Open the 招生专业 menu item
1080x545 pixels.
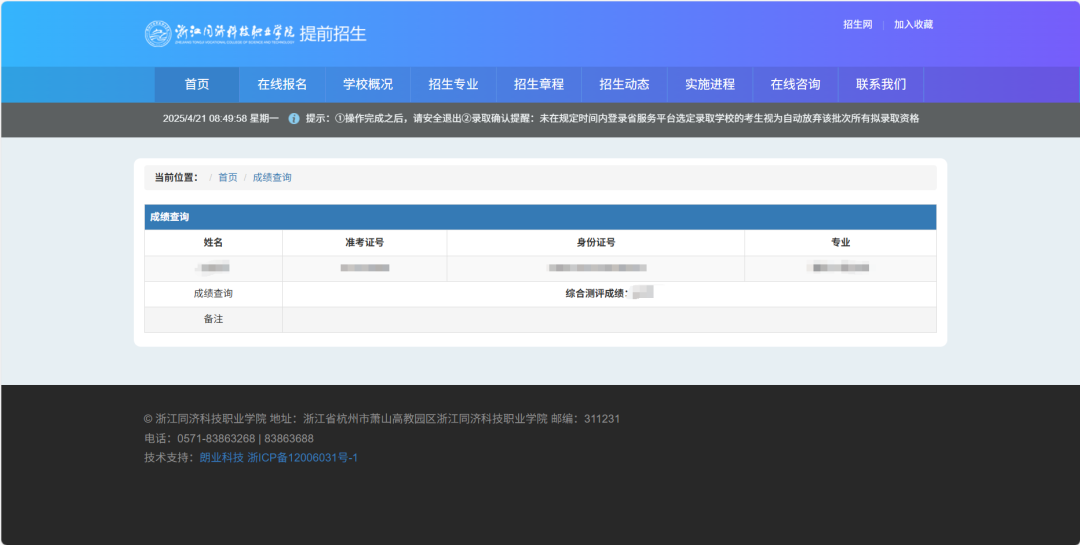click(x=453, y=84)
